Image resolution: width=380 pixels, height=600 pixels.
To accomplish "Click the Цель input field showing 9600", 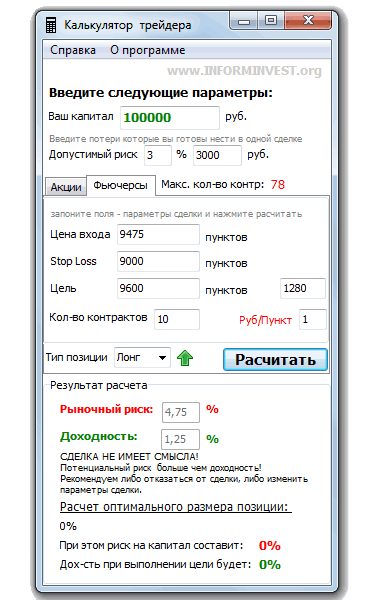I will 158,288.
